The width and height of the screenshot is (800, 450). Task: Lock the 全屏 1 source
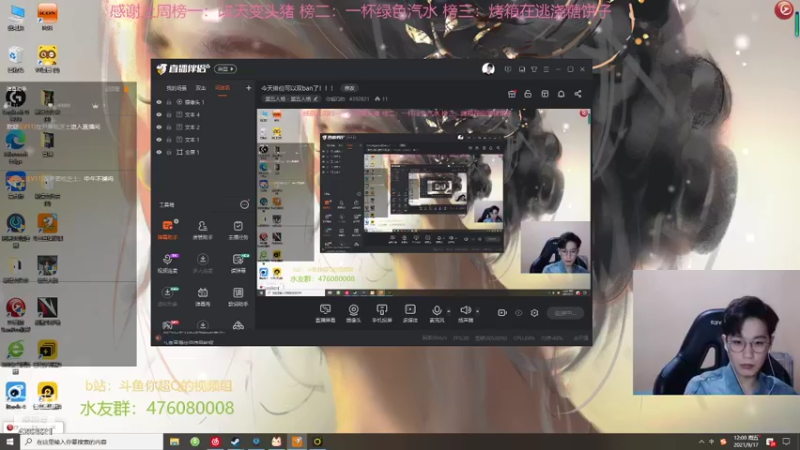tap(169, 152)
